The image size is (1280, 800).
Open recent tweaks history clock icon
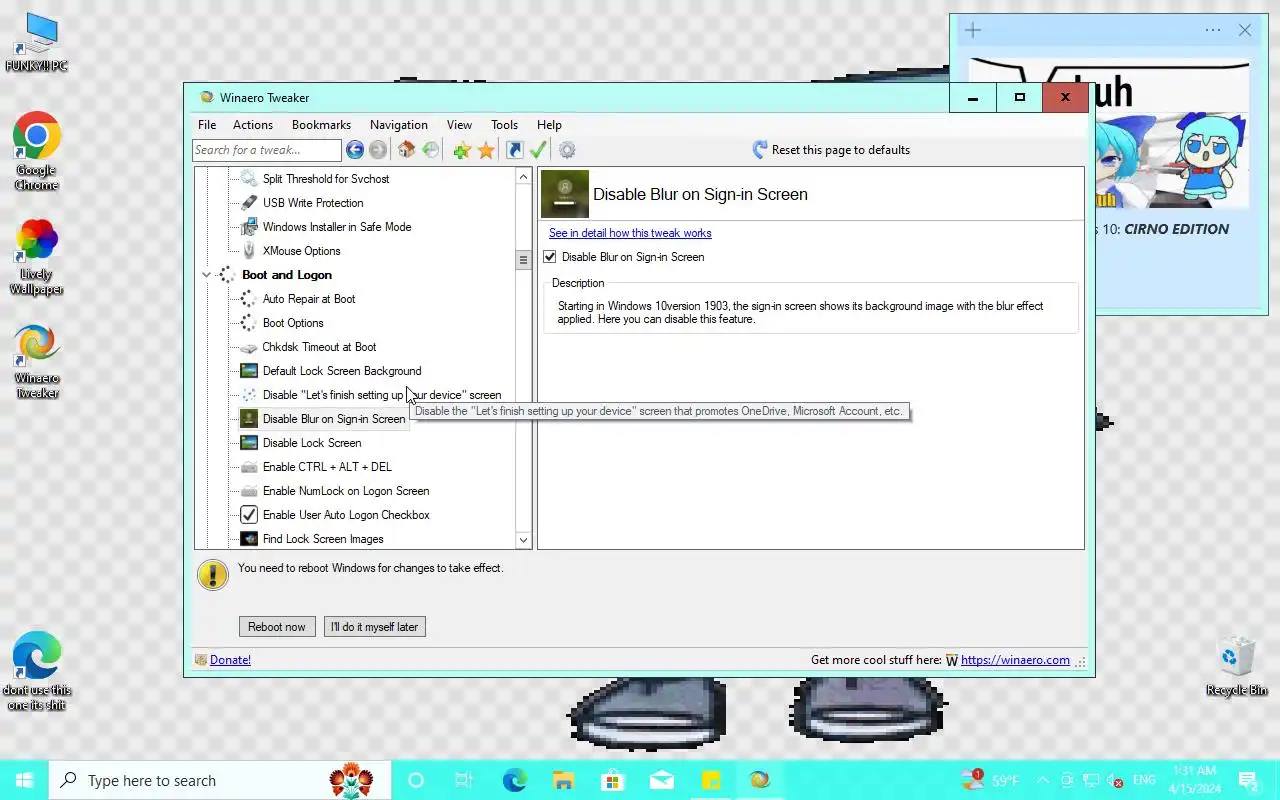(431, 150)
